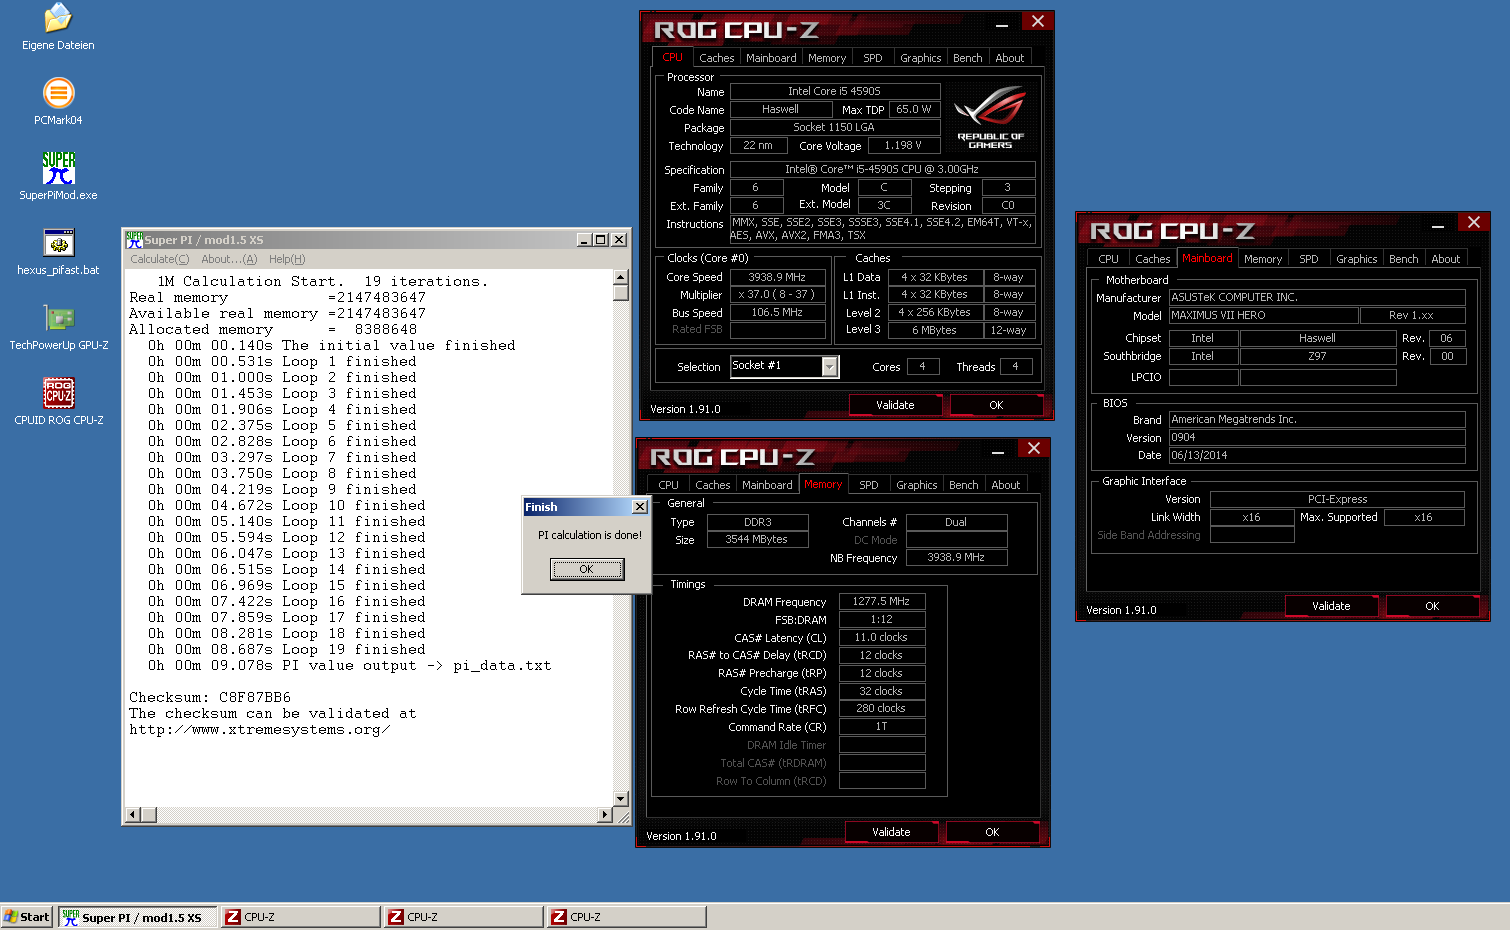
Task: Open the Help menu in Super PI
Action: [287, 259]
